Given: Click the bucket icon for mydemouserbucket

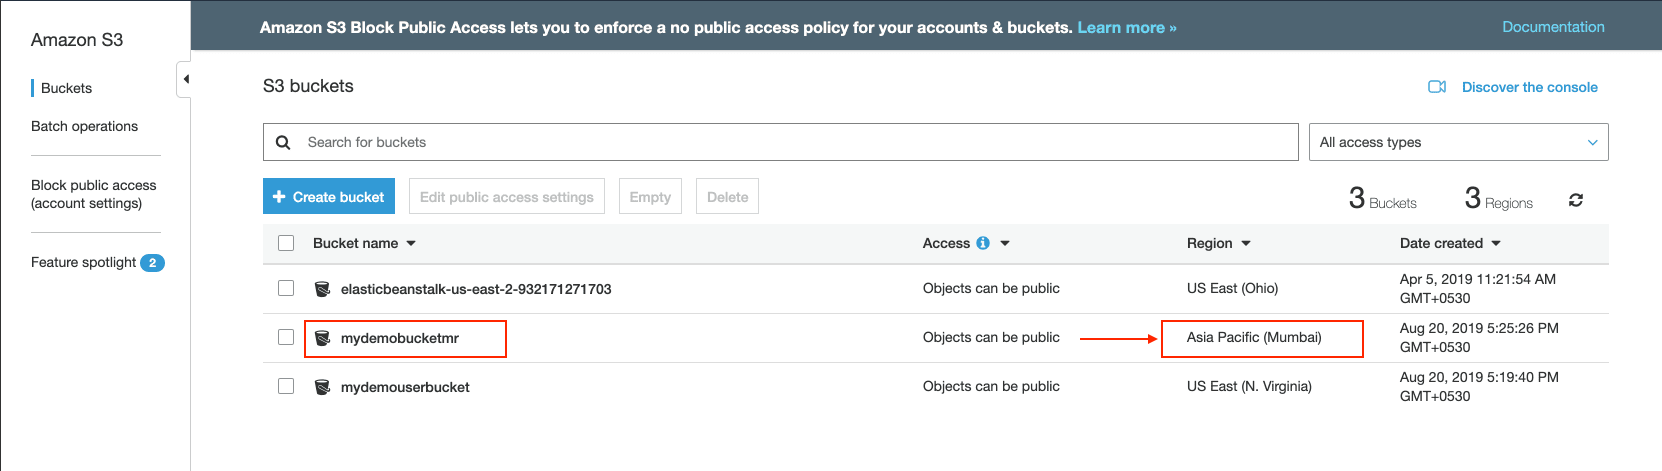Looking at the screenshot, I should click(x=322, y=387).
